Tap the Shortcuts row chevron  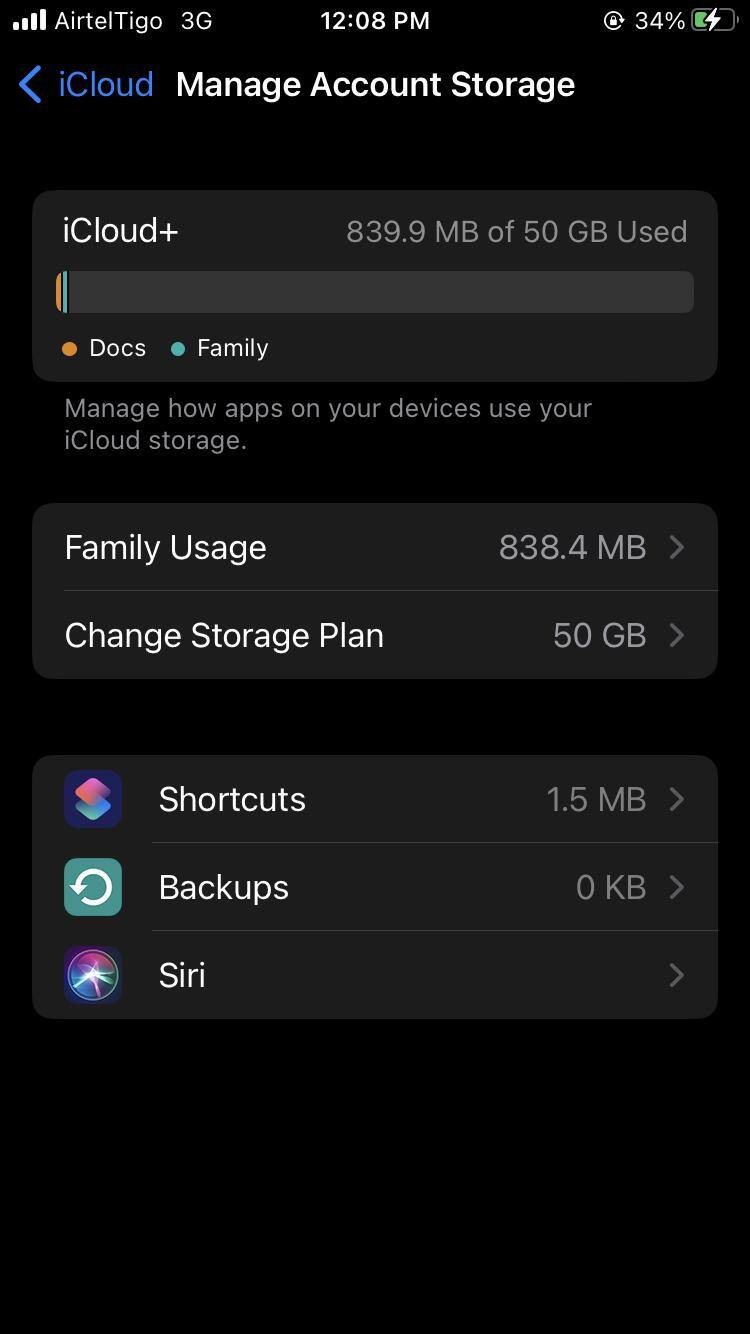tap(677, 799)
